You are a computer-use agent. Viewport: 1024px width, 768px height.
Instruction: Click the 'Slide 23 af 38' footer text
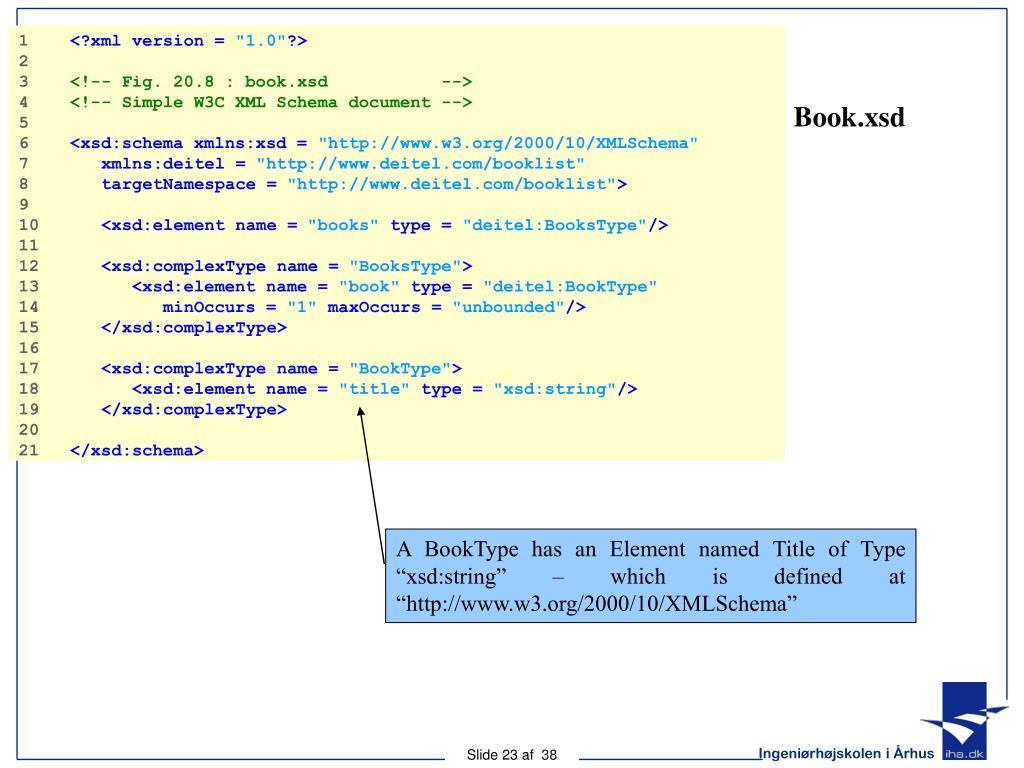point(511,755)
